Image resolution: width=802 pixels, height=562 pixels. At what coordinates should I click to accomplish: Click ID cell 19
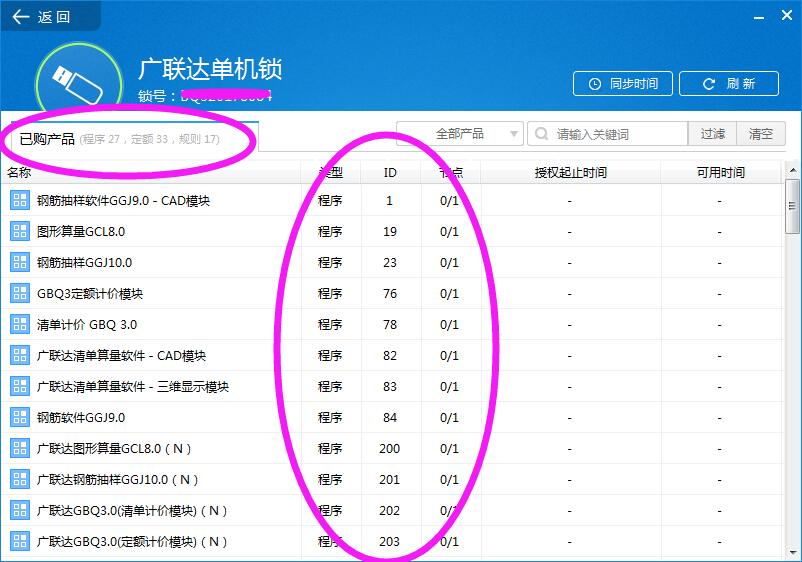390,232
